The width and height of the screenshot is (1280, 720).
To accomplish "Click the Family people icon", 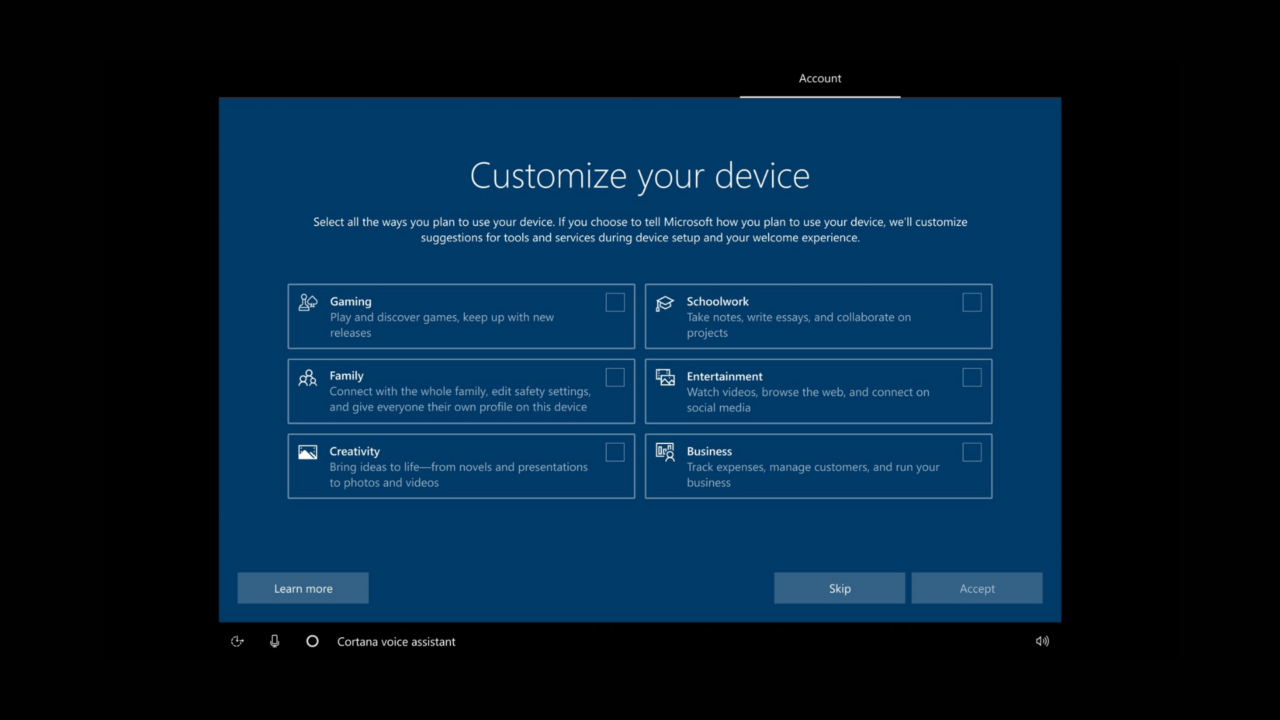I will tap(308, 377).
